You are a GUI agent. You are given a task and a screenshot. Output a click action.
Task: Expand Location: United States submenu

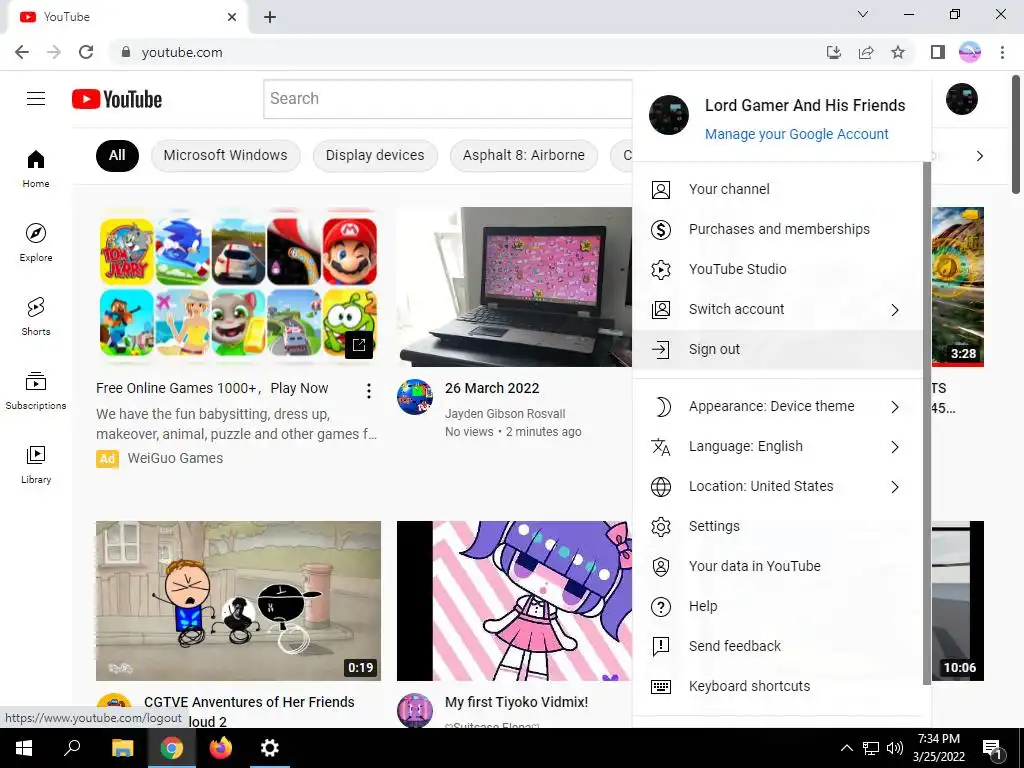click(x=776, y=487)
